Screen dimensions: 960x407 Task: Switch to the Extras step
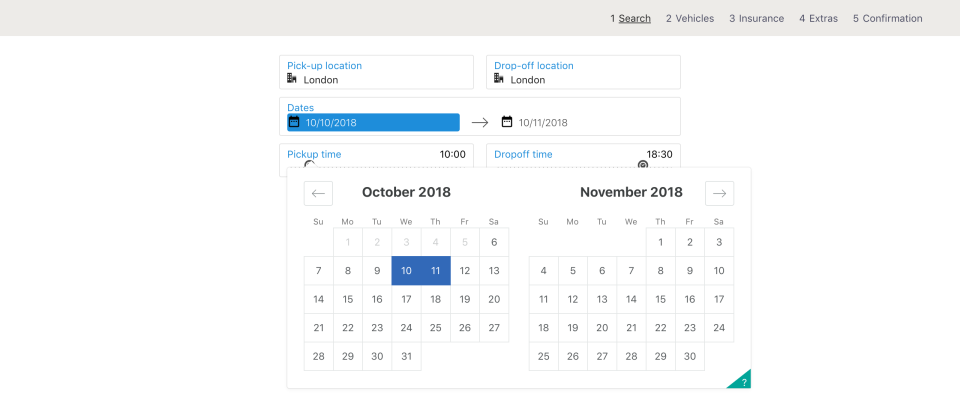pos(818,18)
